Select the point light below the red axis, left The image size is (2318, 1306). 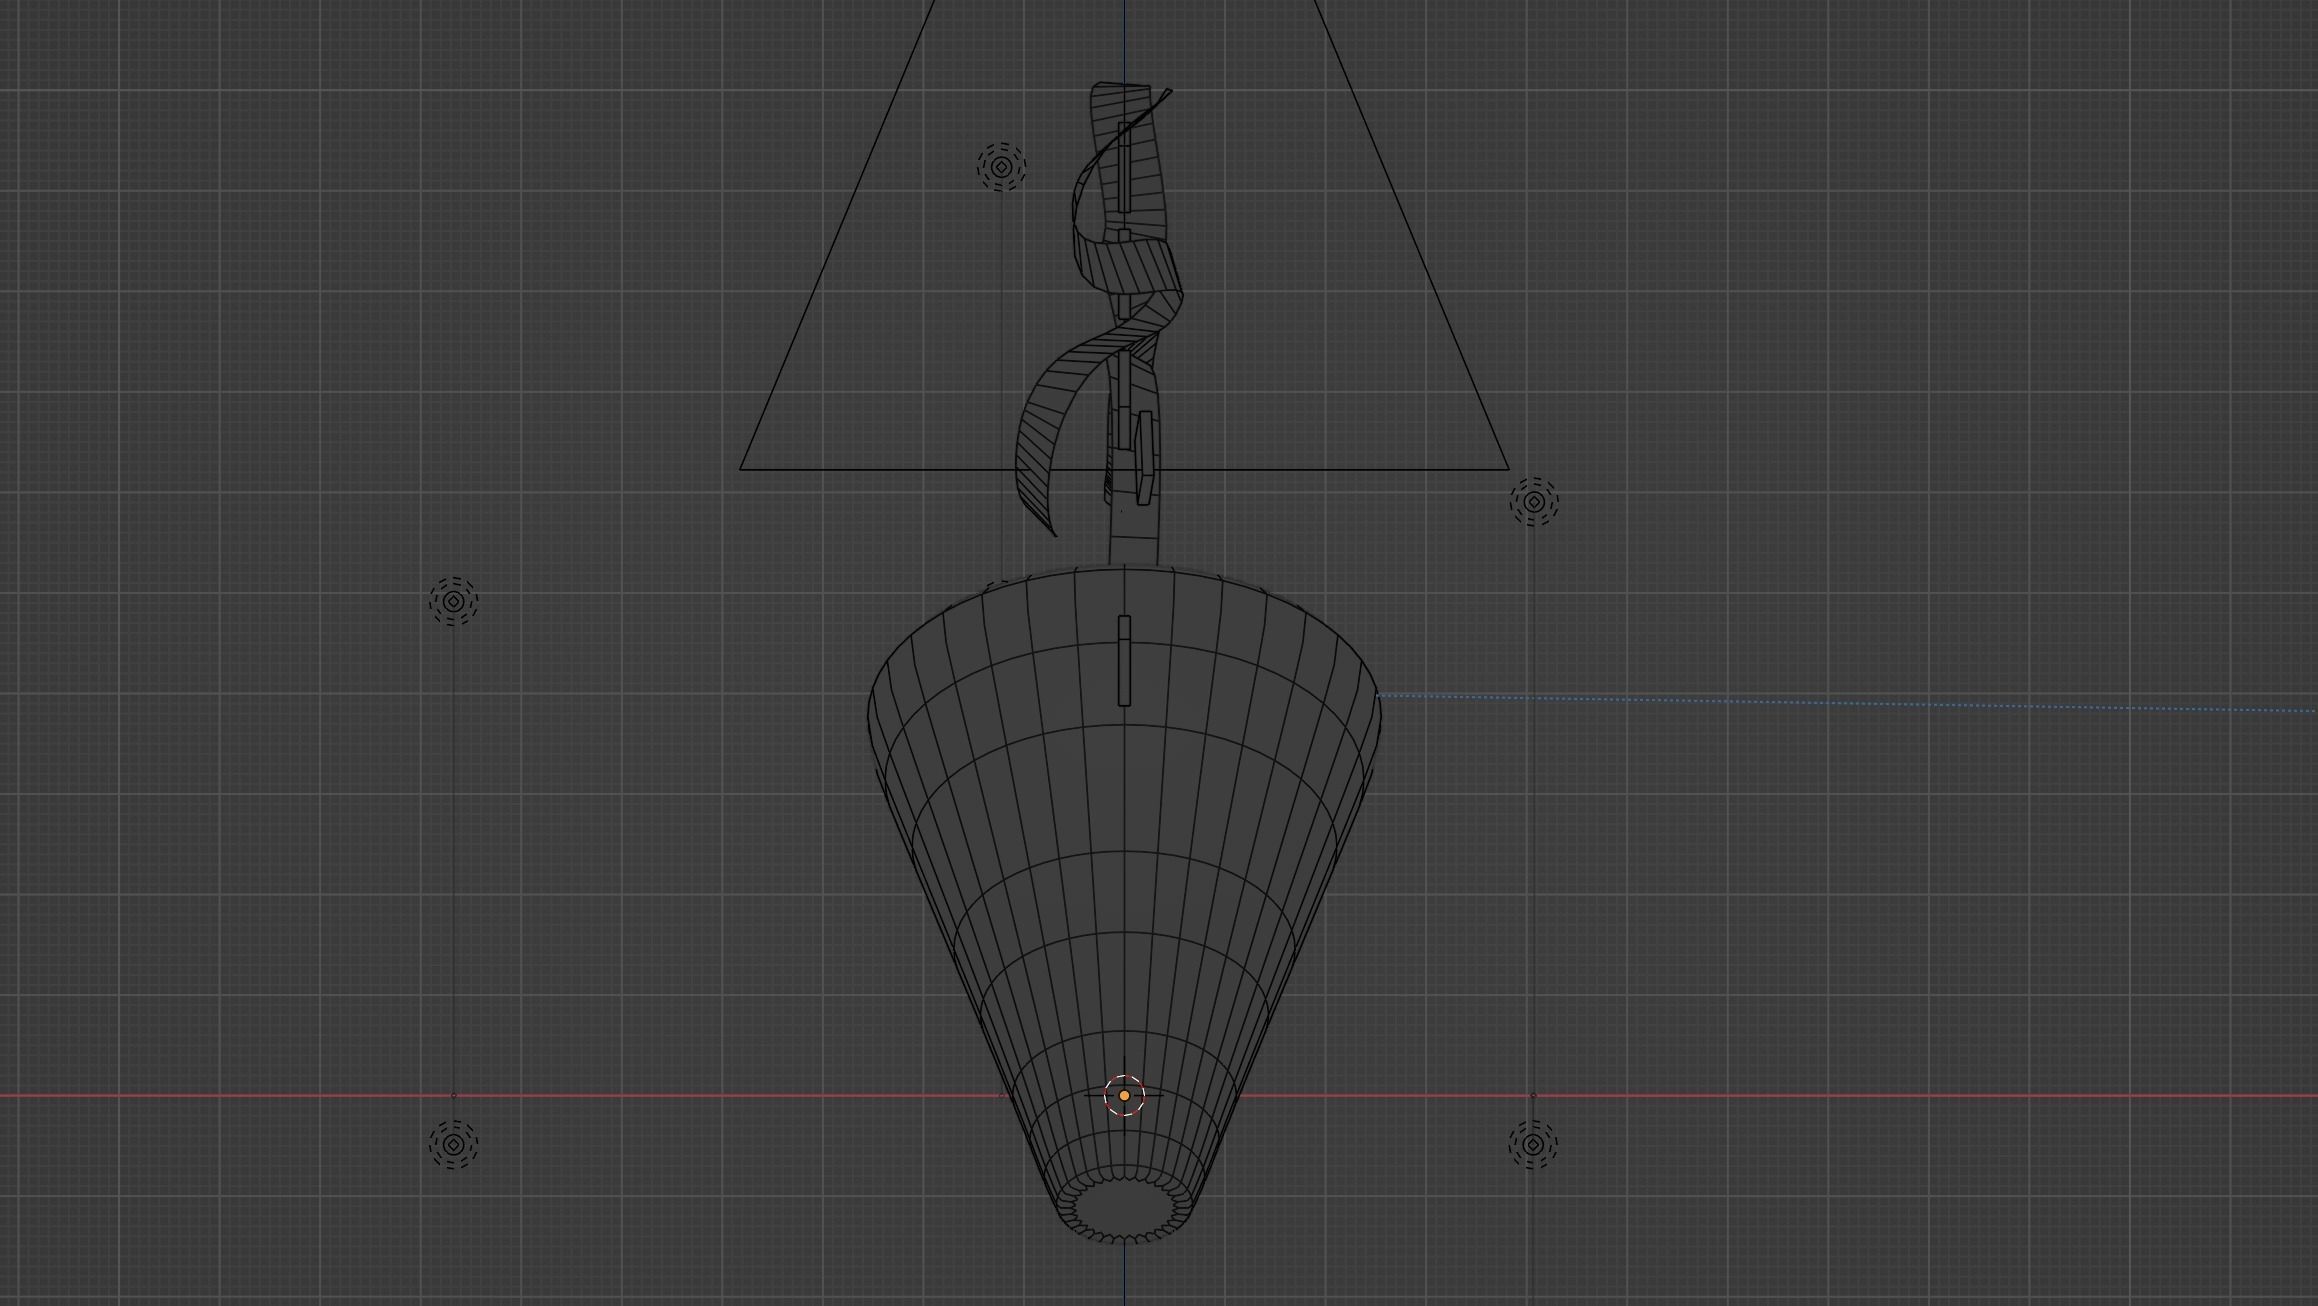(453, 1143)
